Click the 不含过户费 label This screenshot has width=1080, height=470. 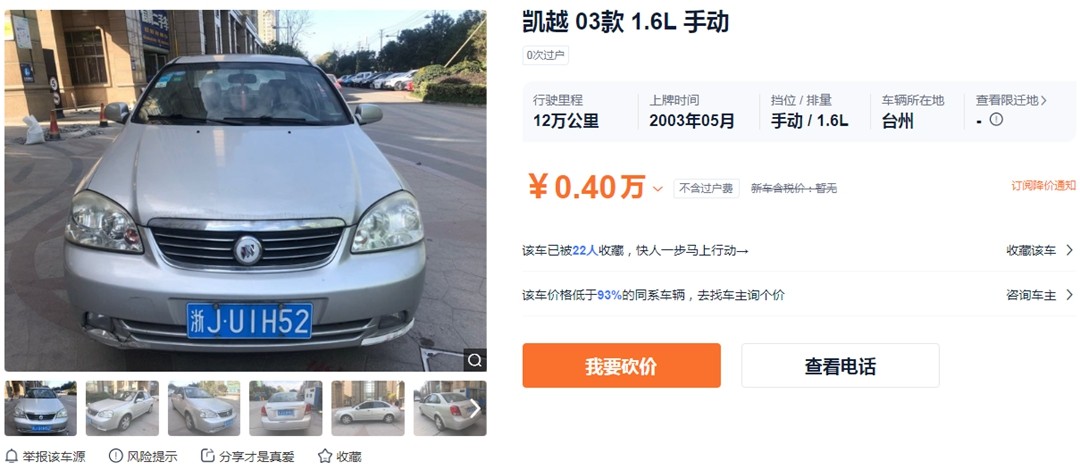[706, 188]
